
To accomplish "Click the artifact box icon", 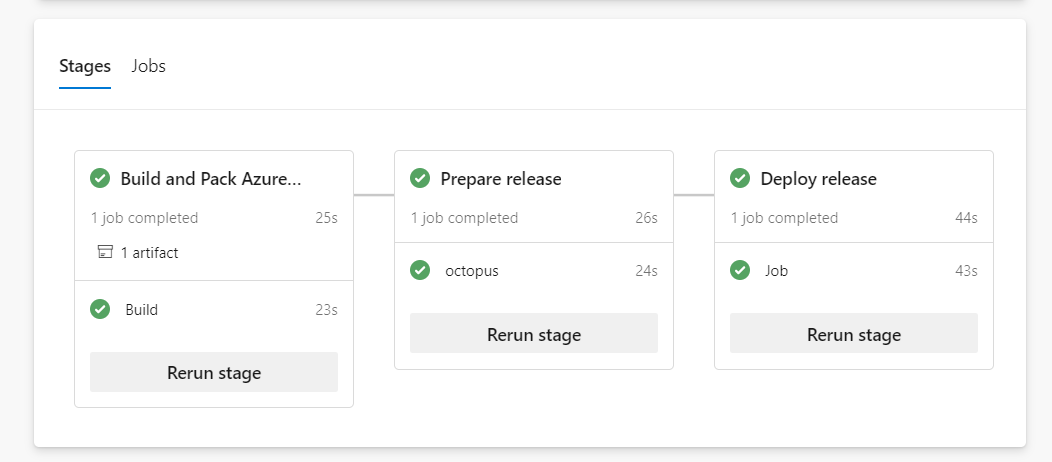I will (x=105, y=253).
